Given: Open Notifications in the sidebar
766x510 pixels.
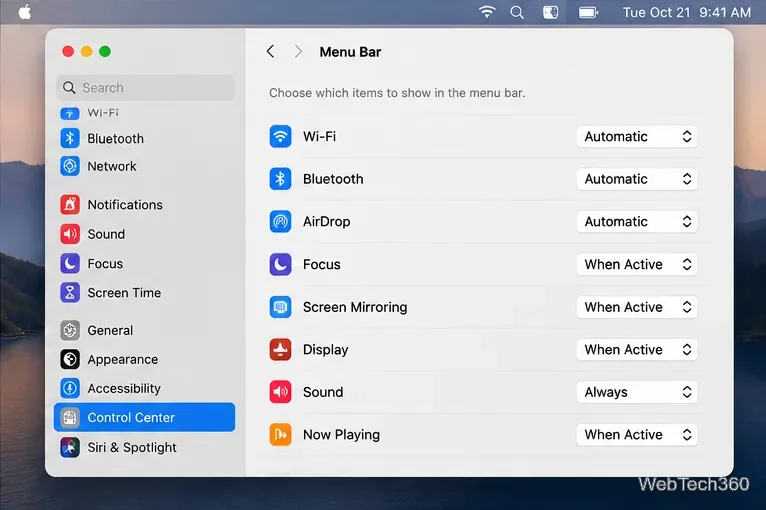Looking at the screenshot, I should pos(145,205).
